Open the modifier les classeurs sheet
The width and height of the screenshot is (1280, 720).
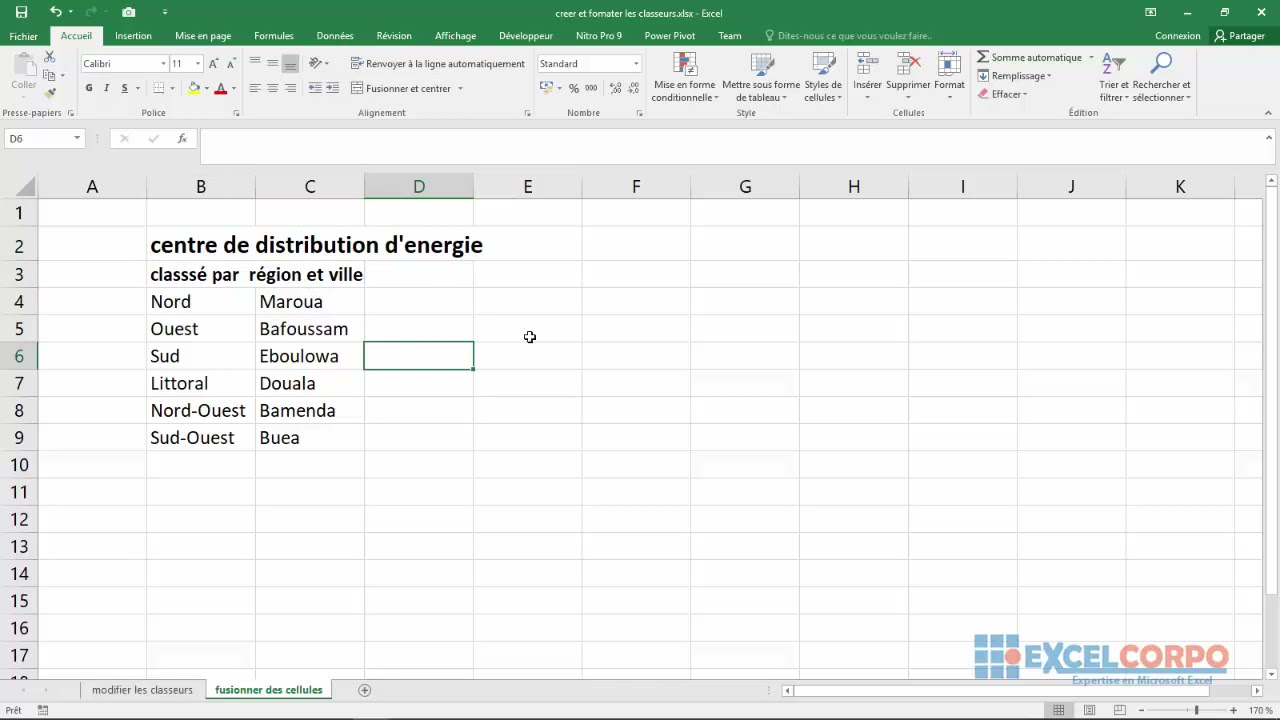[x=142, y=690]
